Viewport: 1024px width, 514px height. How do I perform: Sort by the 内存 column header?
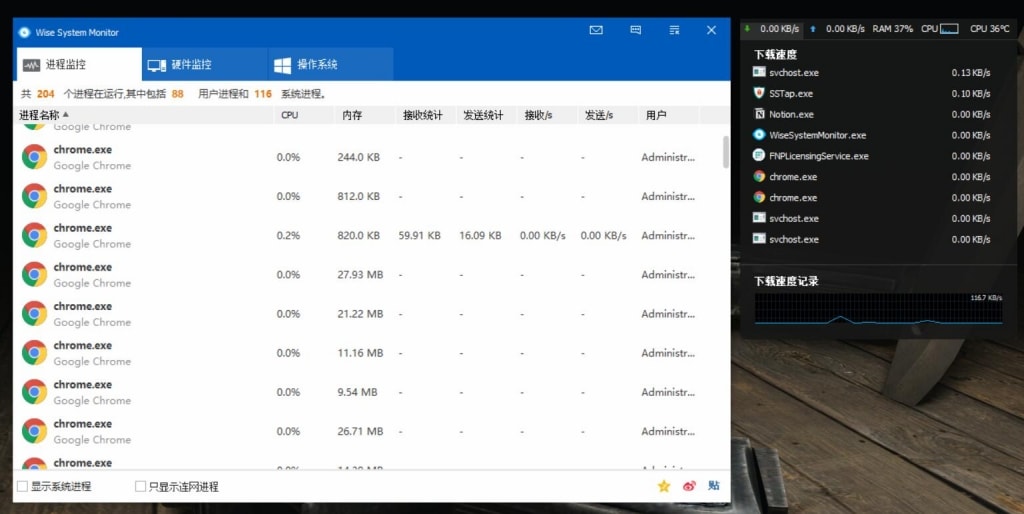click(364, 115)
